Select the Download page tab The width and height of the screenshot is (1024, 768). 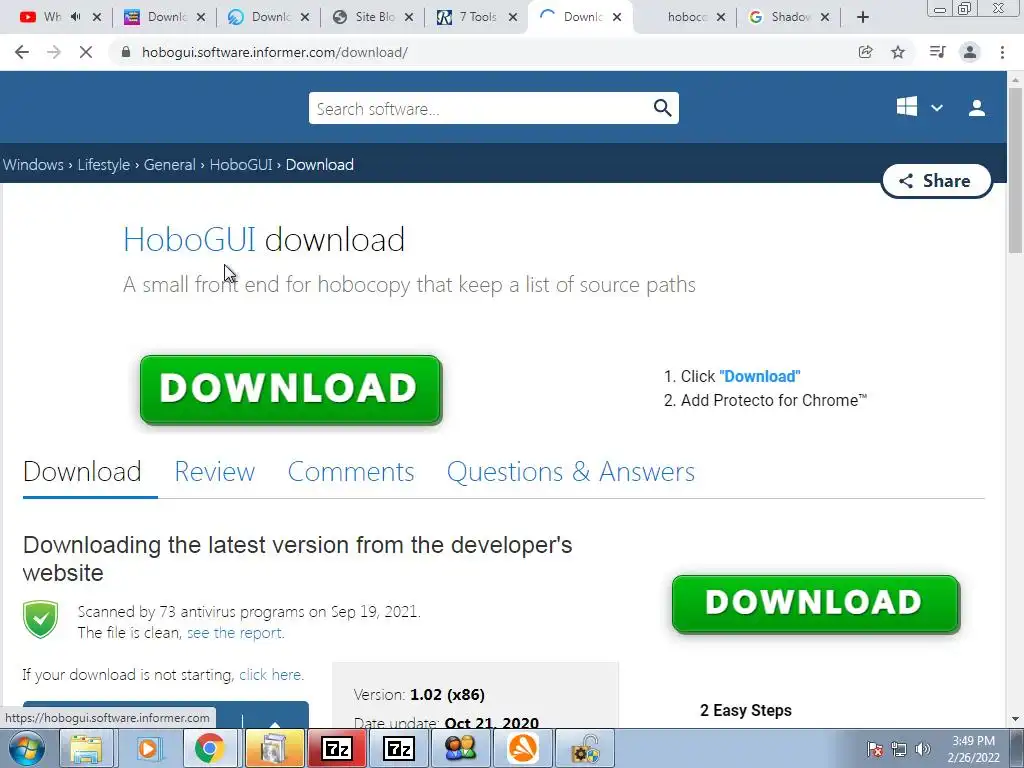point(82,472)
